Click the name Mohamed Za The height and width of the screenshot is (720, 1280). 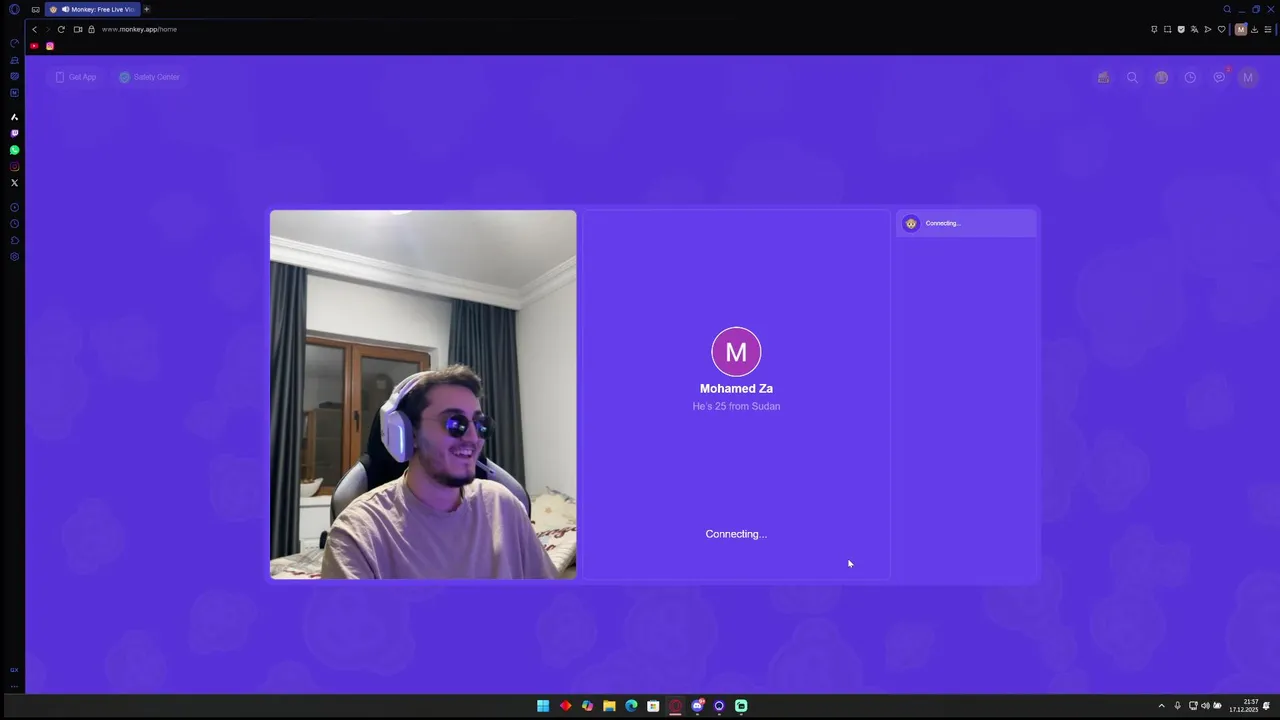tap(736, 389)
